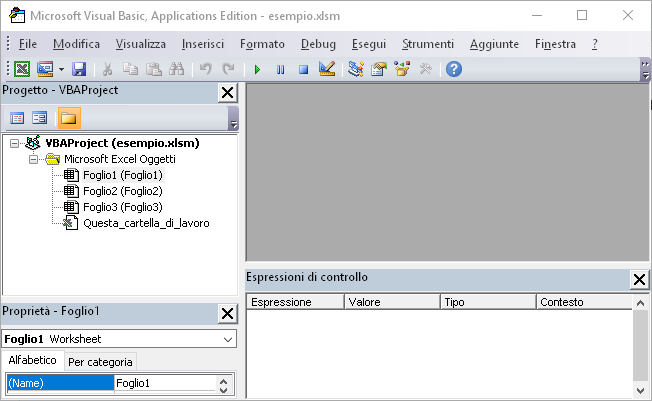
Task: Click the Paste clipboard icon
Action: tap(153, 69)
